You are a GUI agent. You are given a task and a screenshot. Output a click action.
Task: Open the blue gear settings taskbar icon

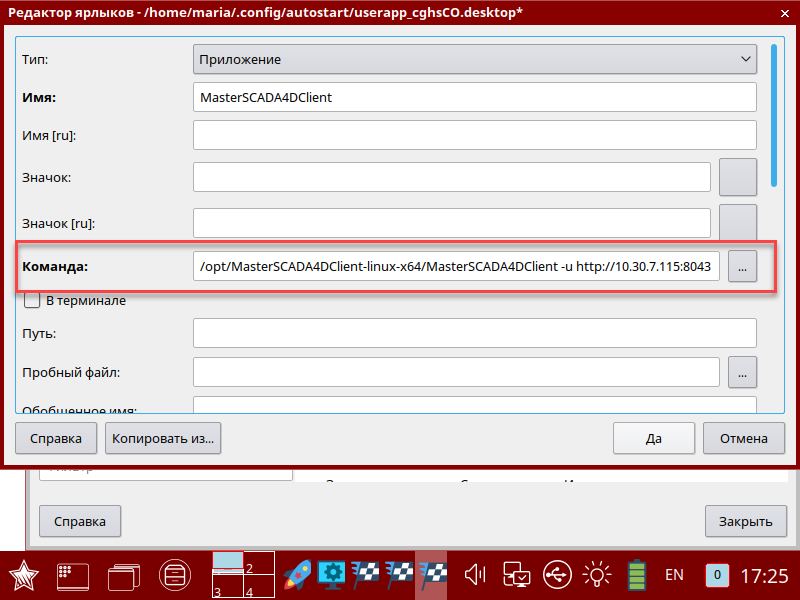(332, 574)
